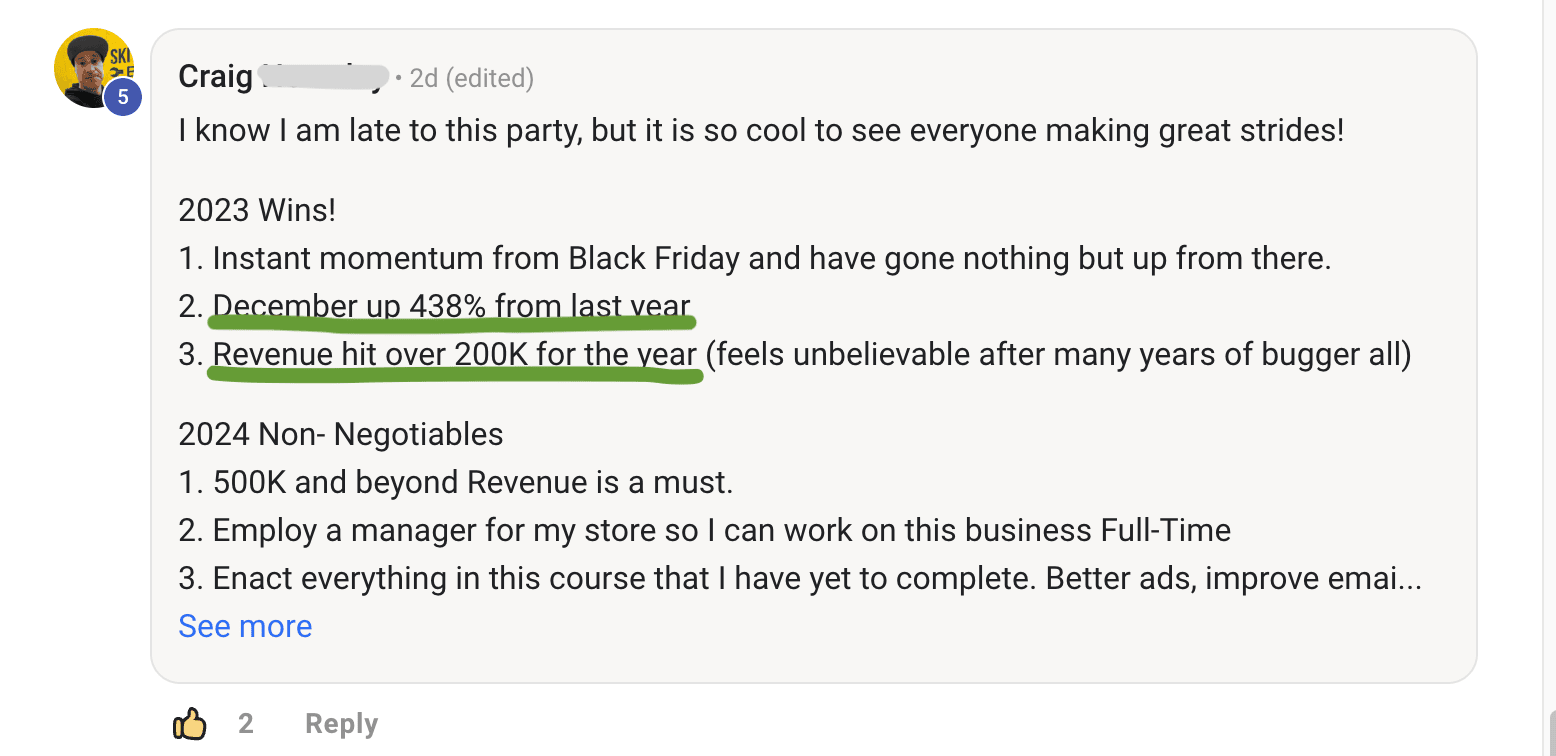Image resolution: width=1556 pixels, height=756 pixels.
Task: View who liked via the count 2
Action: [x=246, y=723]
